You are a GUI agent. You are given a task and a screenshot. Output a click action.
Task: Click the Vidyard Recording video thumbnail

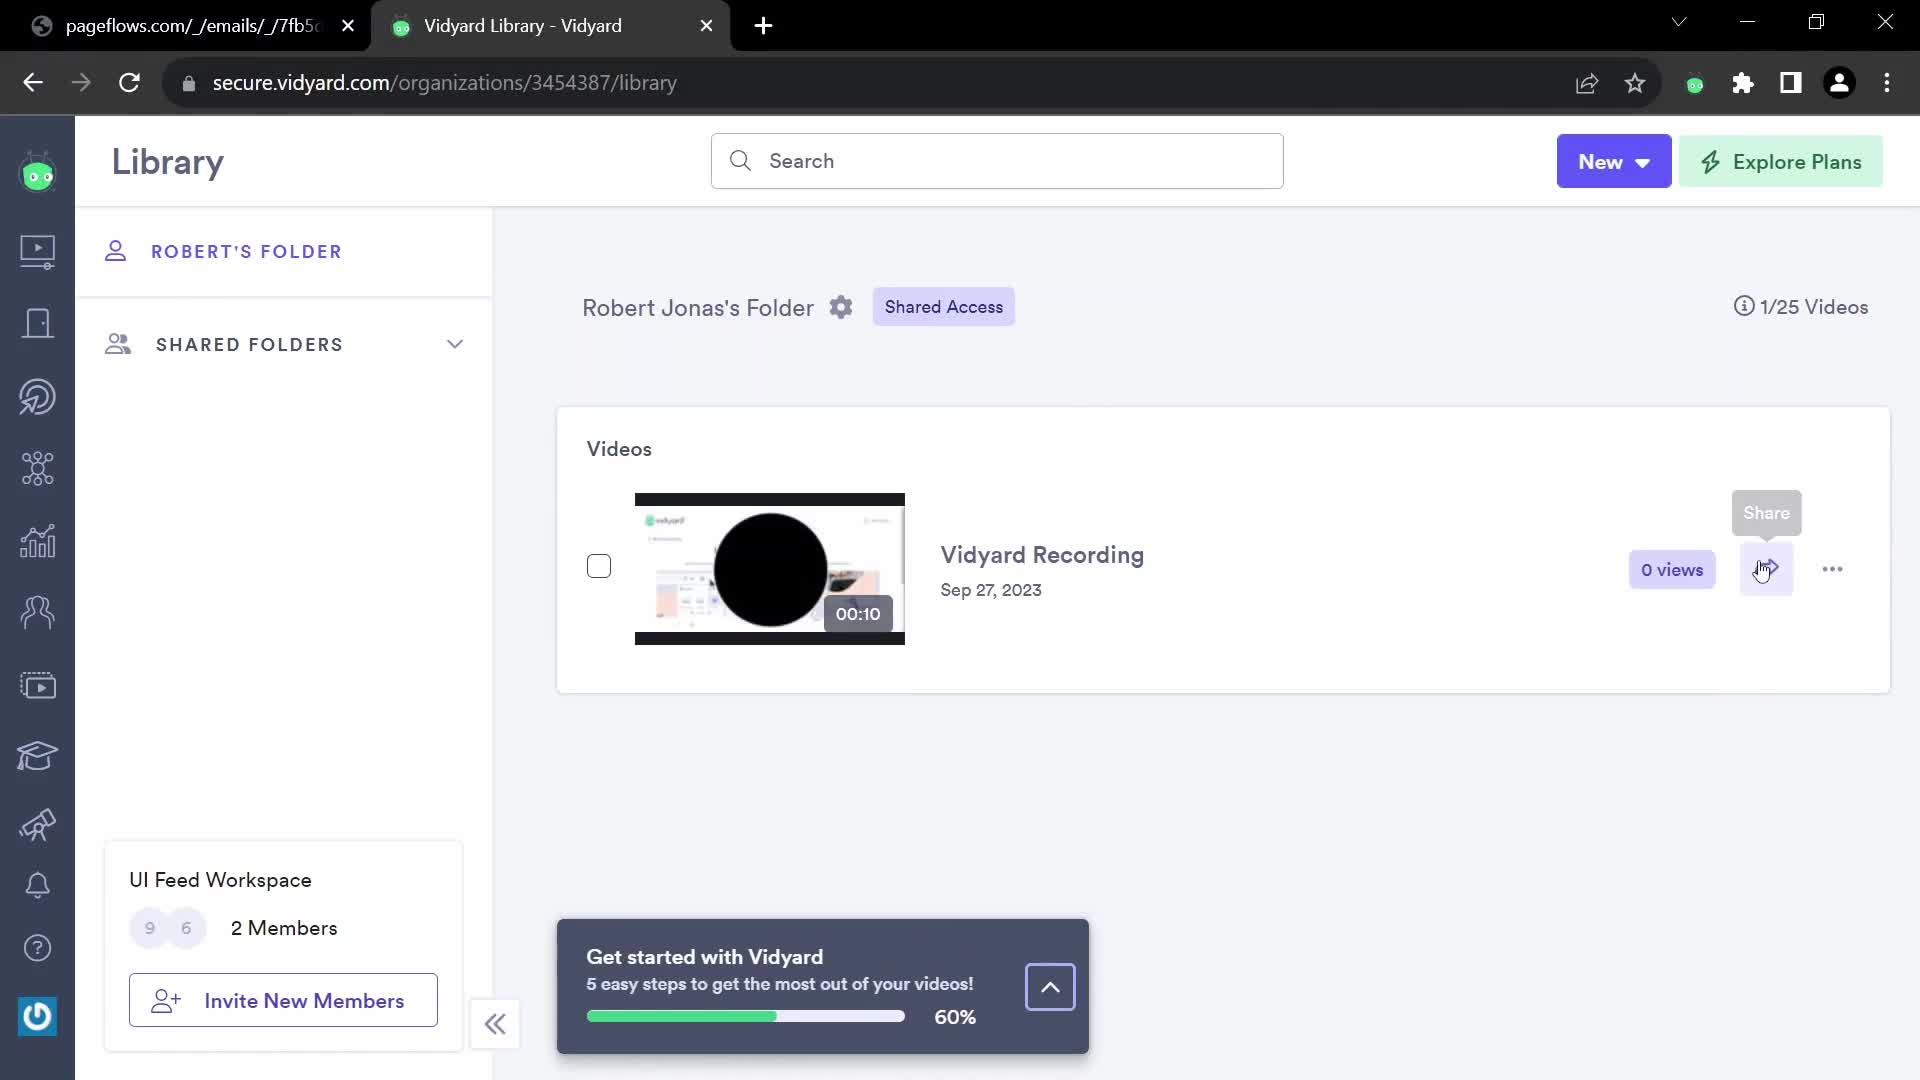[x=771, y=568]
